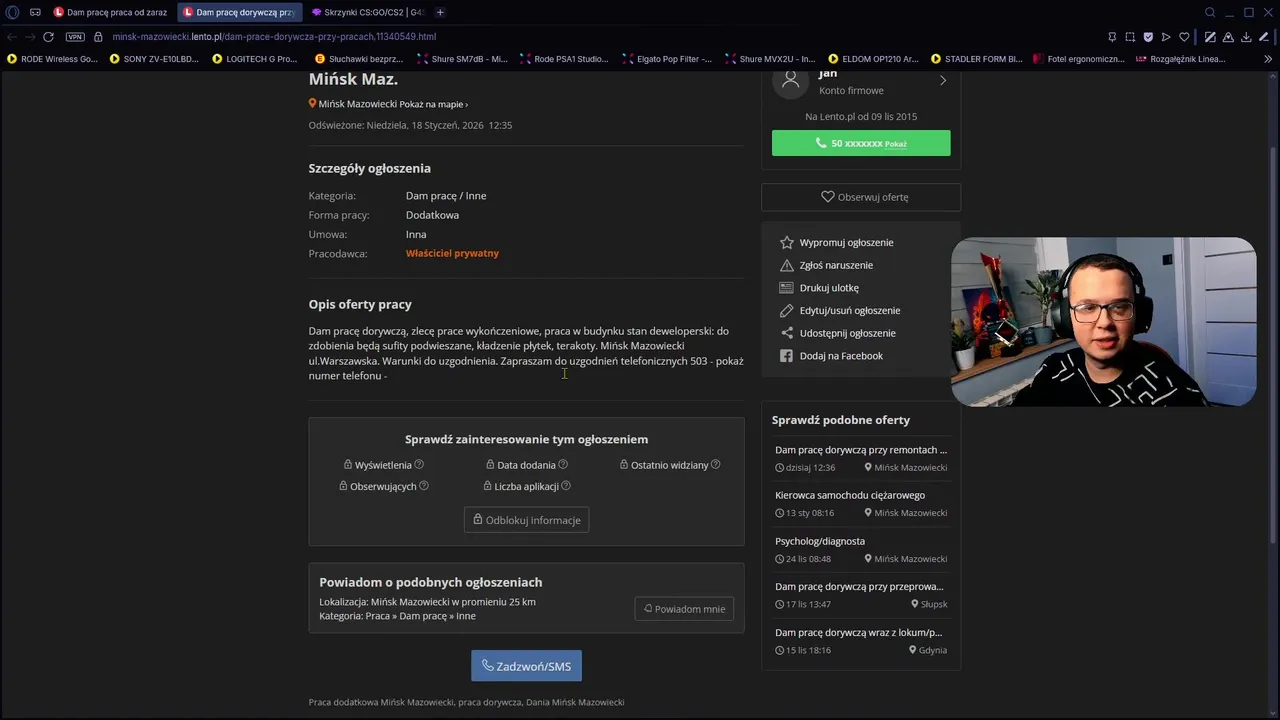Click help icon next to Wyświetlenia

pos(419,464)
